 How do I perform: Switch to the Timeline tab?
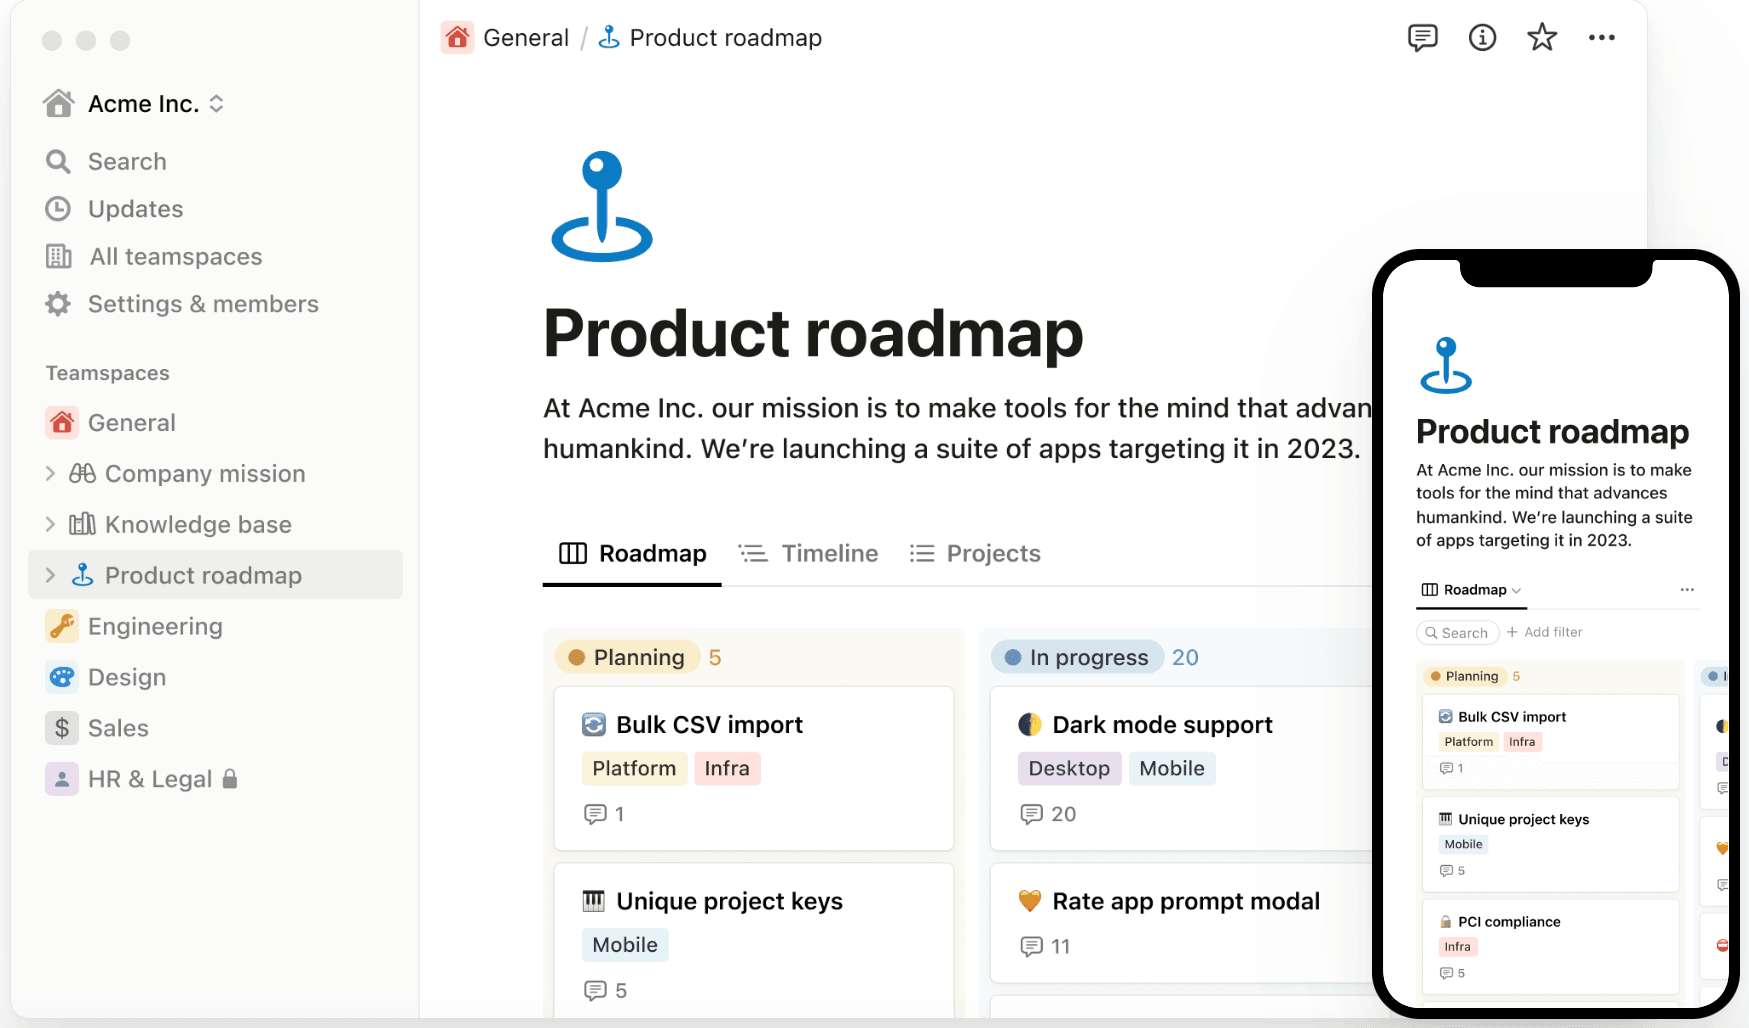[808, 554]
